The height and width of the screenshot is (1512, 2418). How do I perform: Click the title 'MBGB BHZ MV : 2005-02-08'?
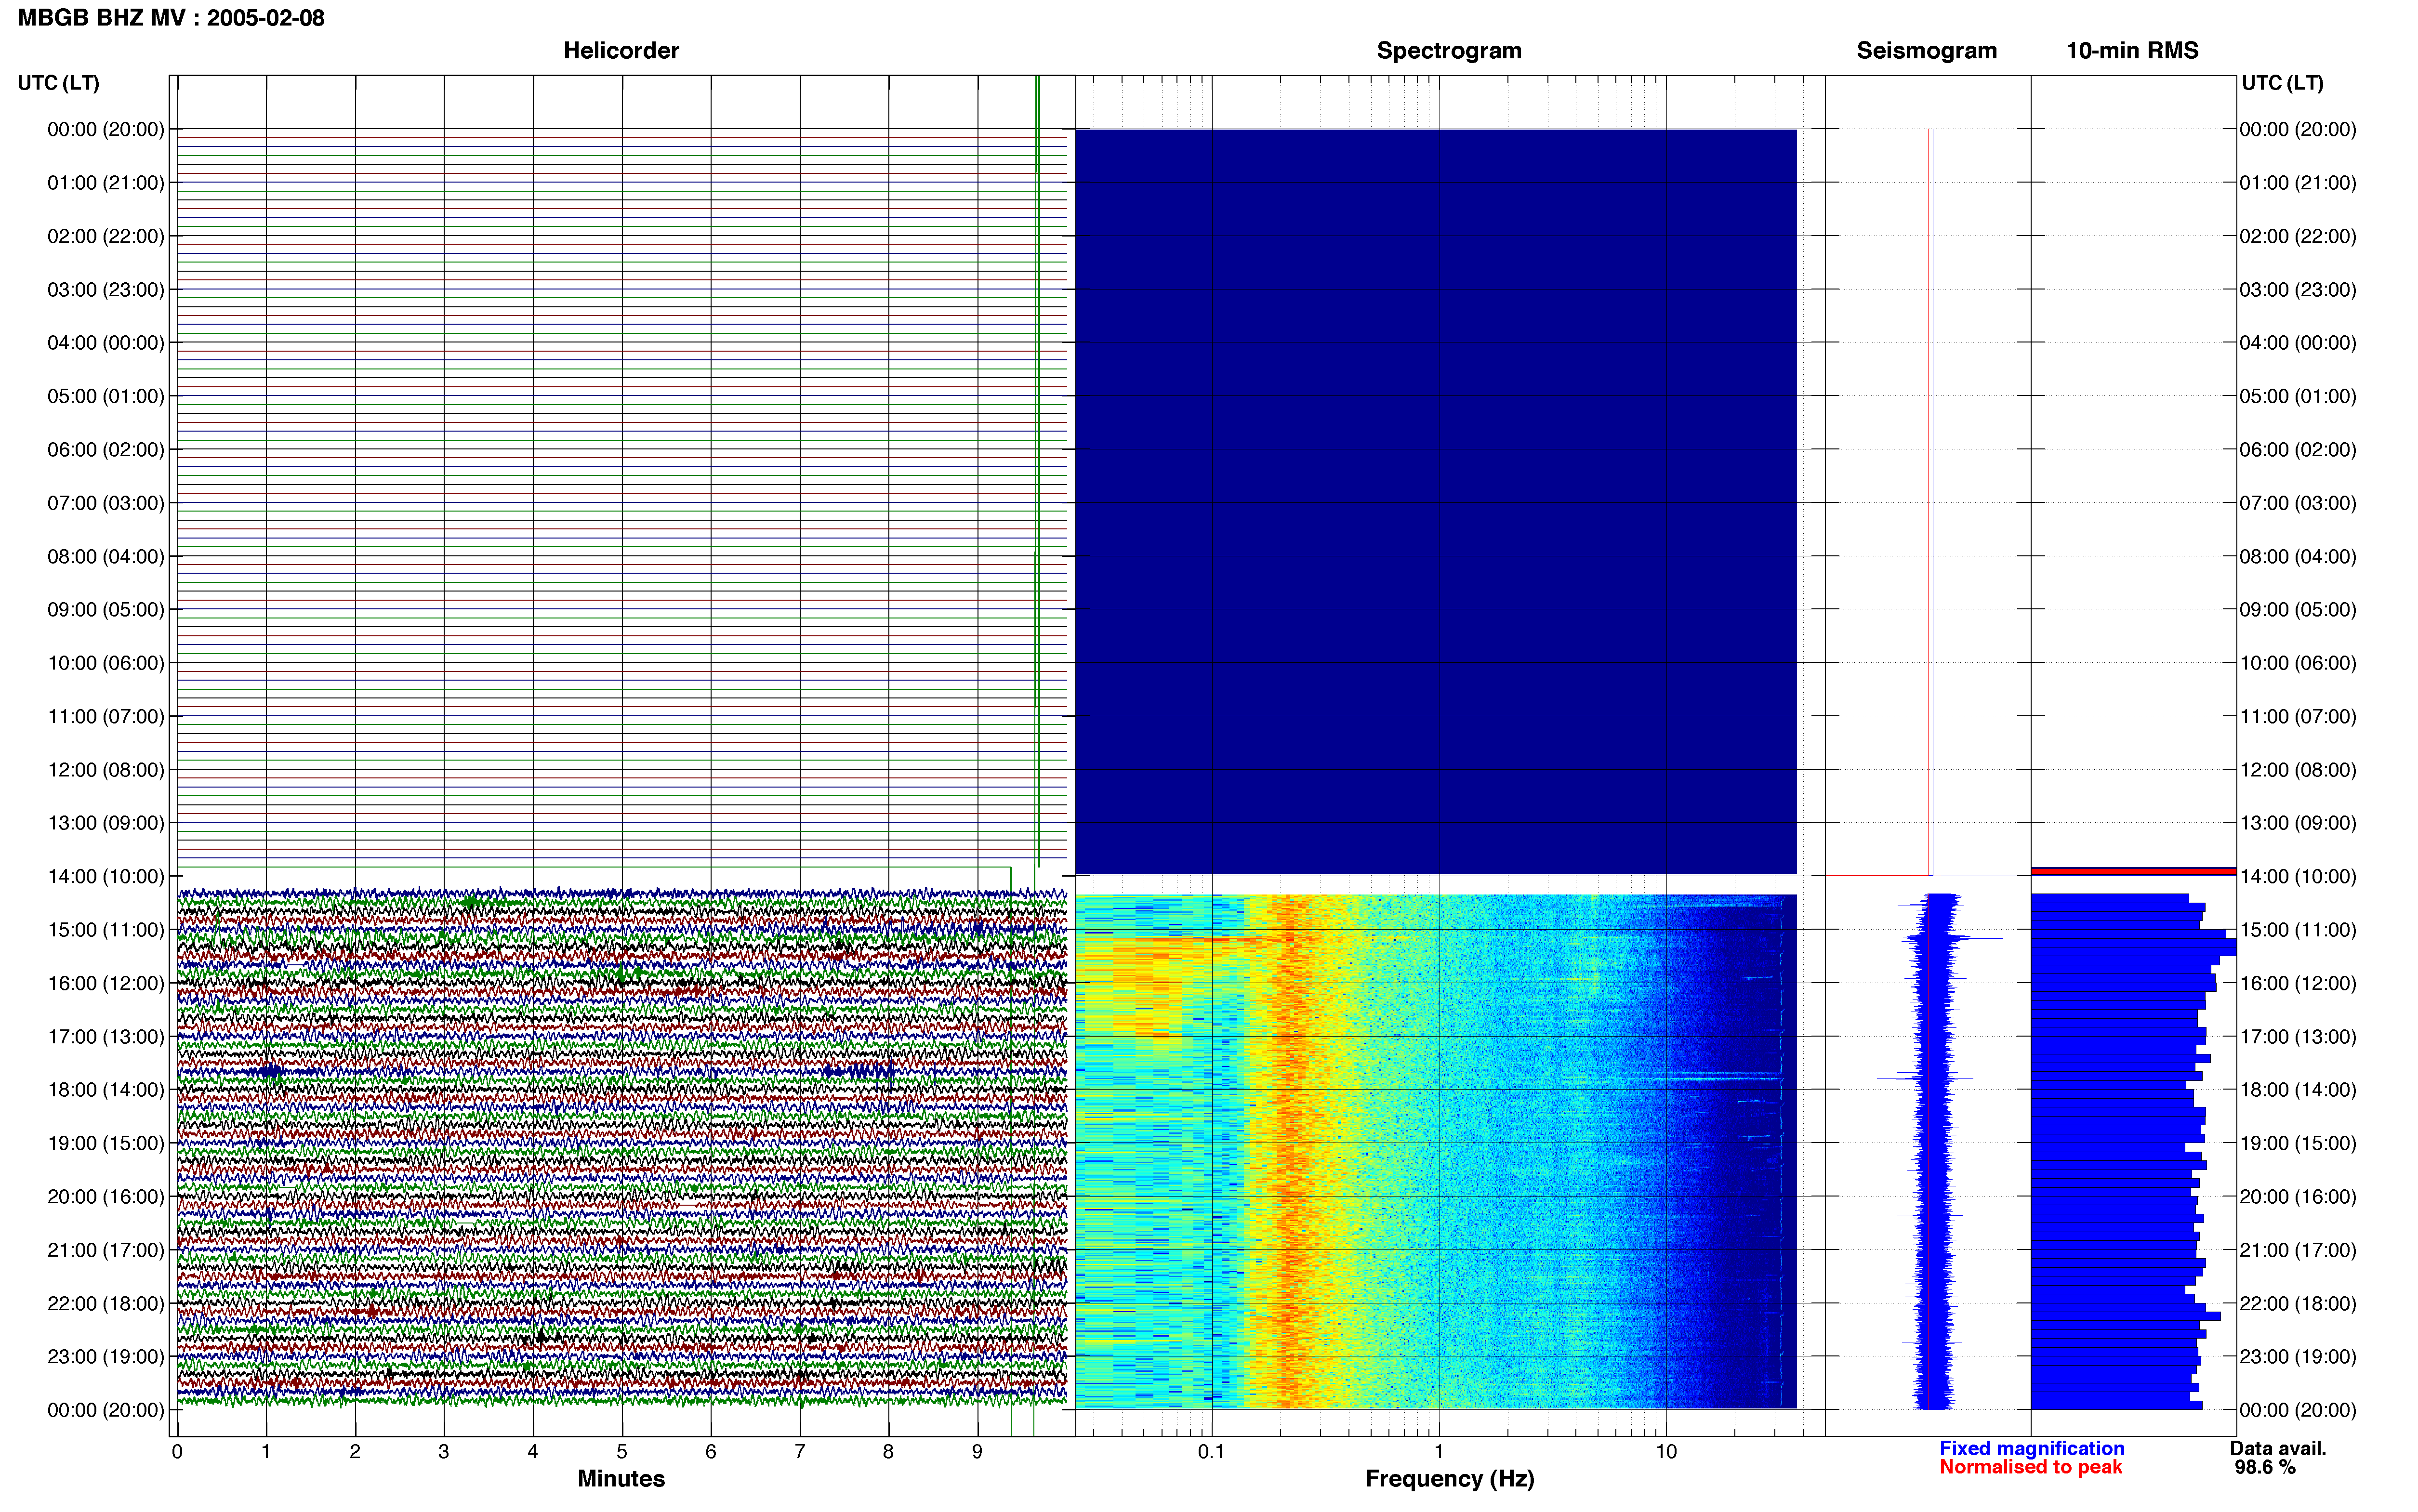[171, 18]
